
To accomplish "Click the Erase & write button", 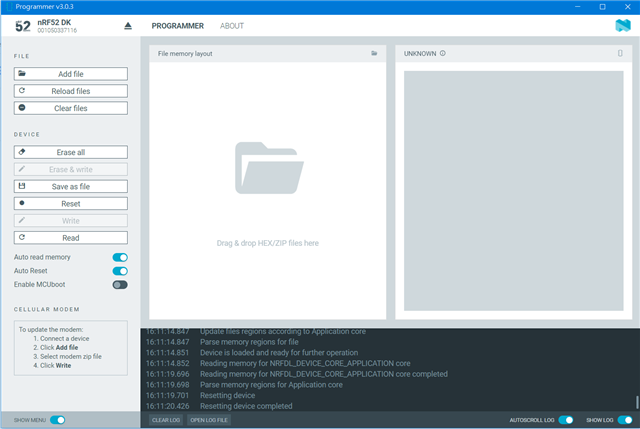I will (x=71, y=169).
